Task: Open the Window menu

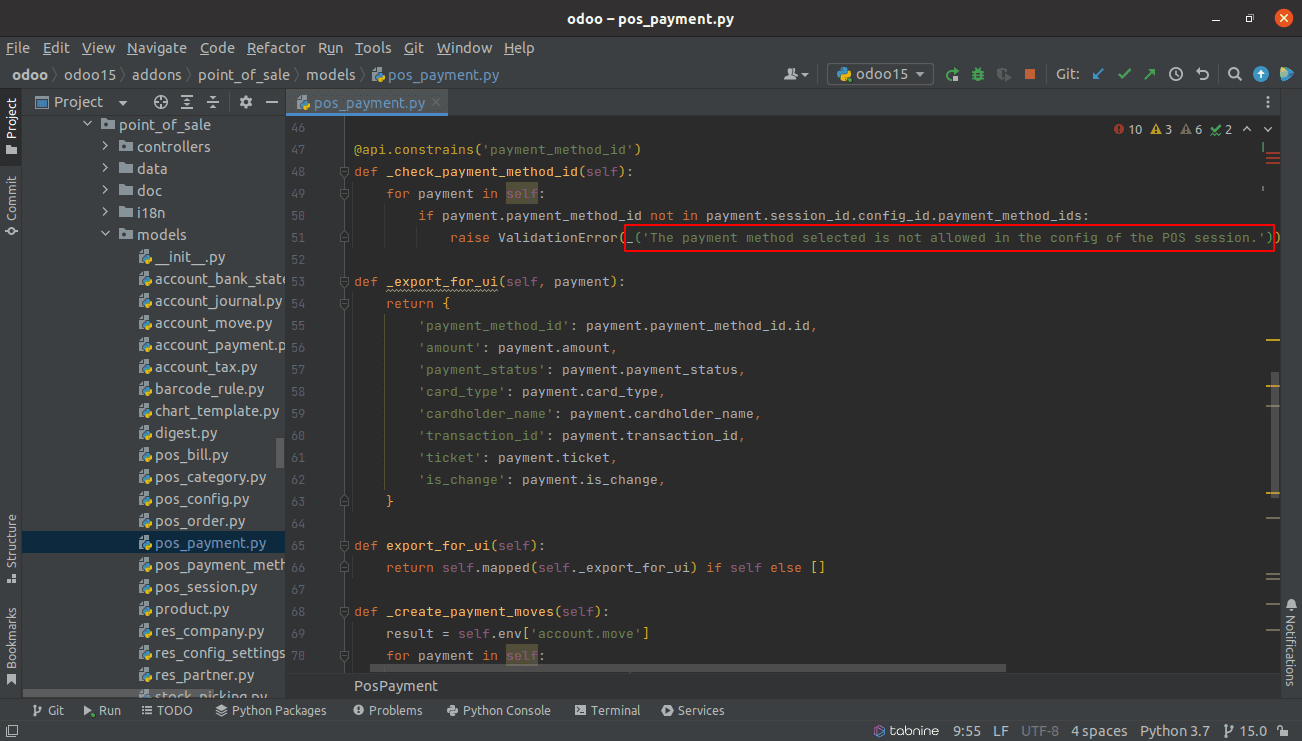Action: (x=464, y=48)
